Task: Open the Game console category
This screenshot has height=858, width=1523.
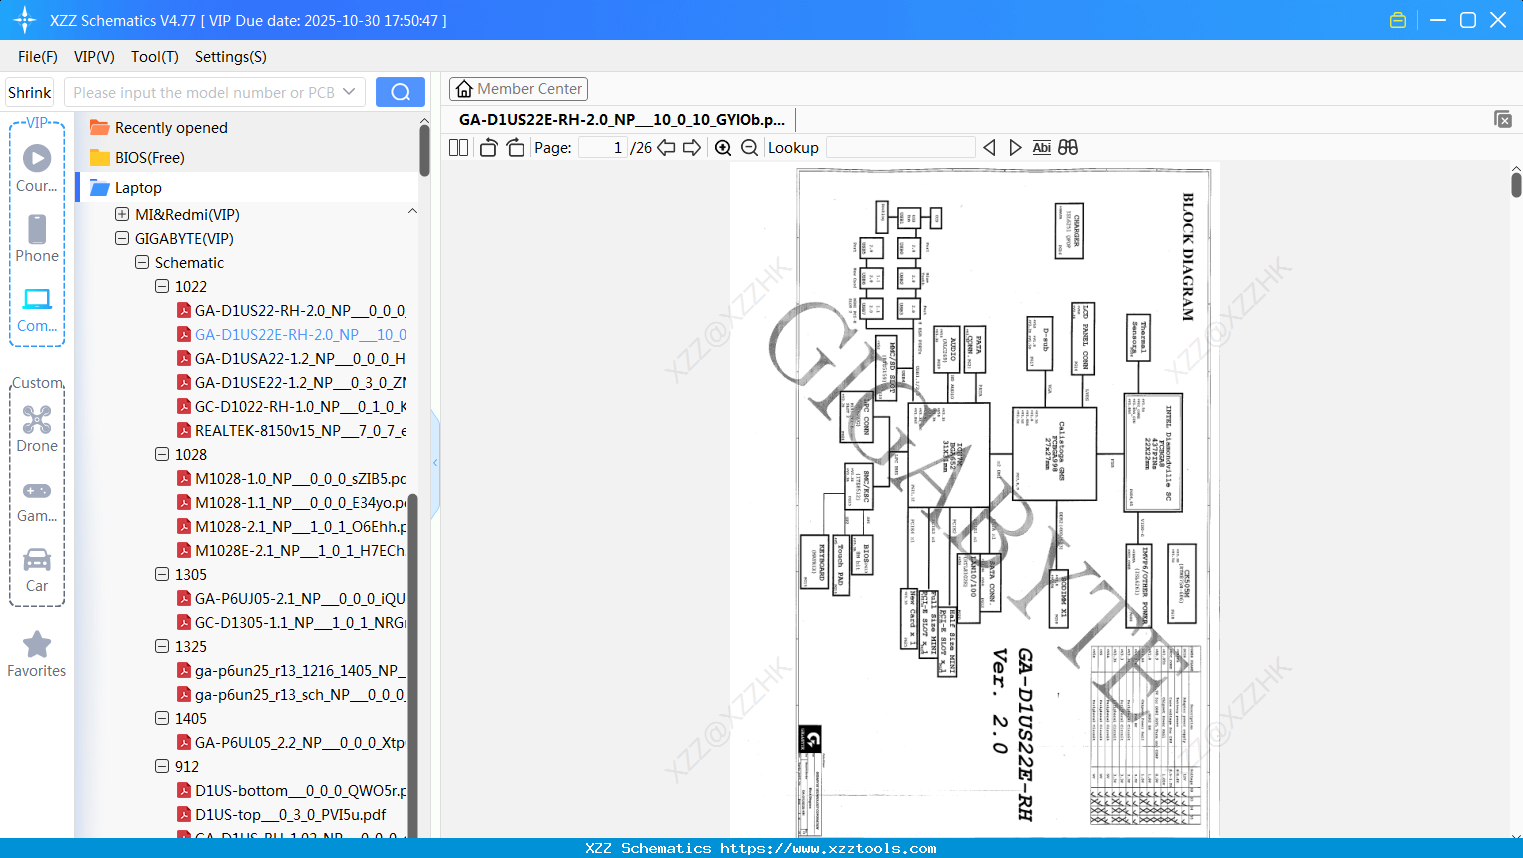Action: click(x=37, y=502)
